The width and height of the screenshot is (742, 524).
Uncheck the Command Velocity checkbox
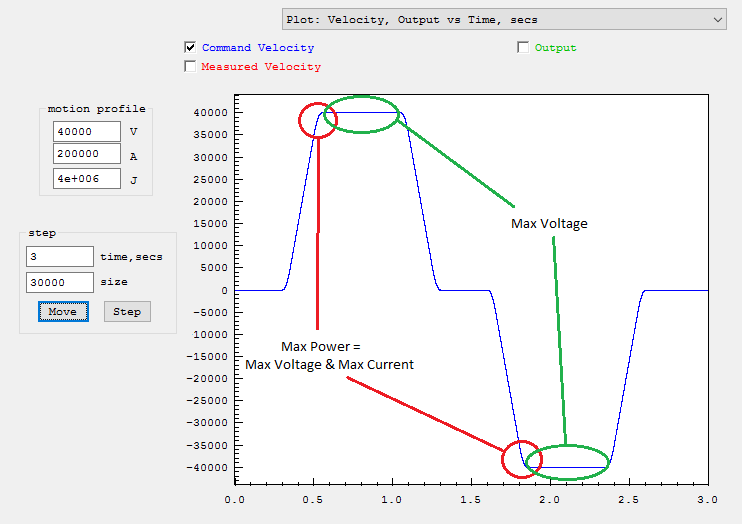[x=190, y=47]
